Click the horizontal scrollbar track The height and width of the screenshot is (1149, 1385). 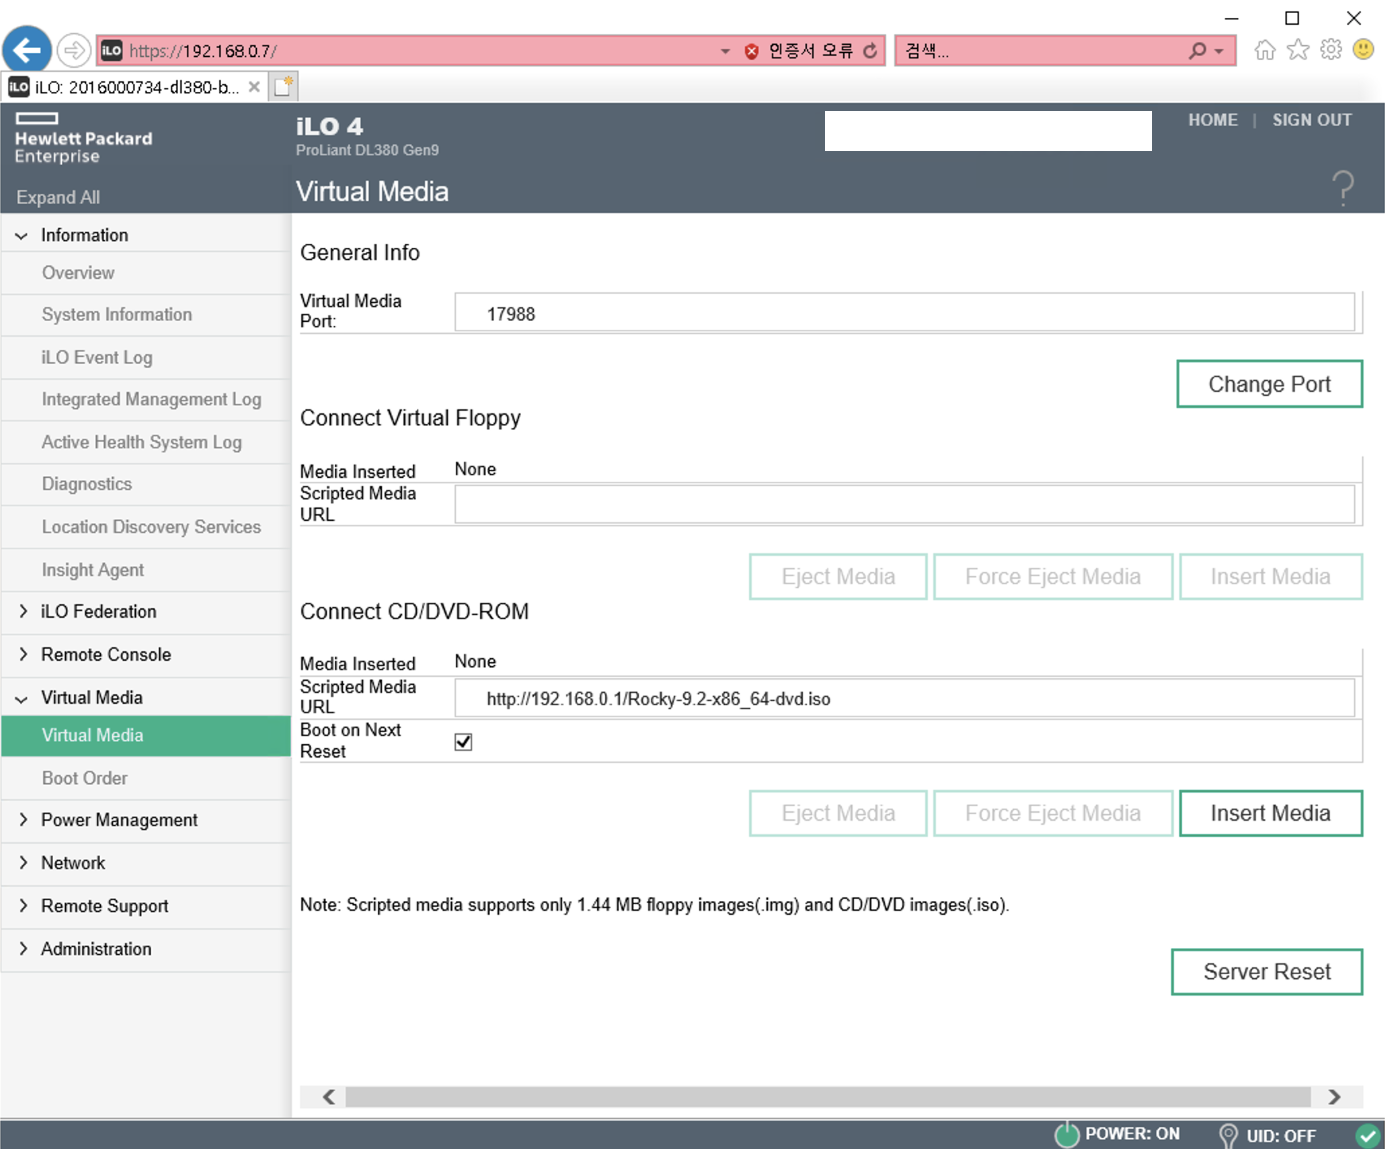828,1097
